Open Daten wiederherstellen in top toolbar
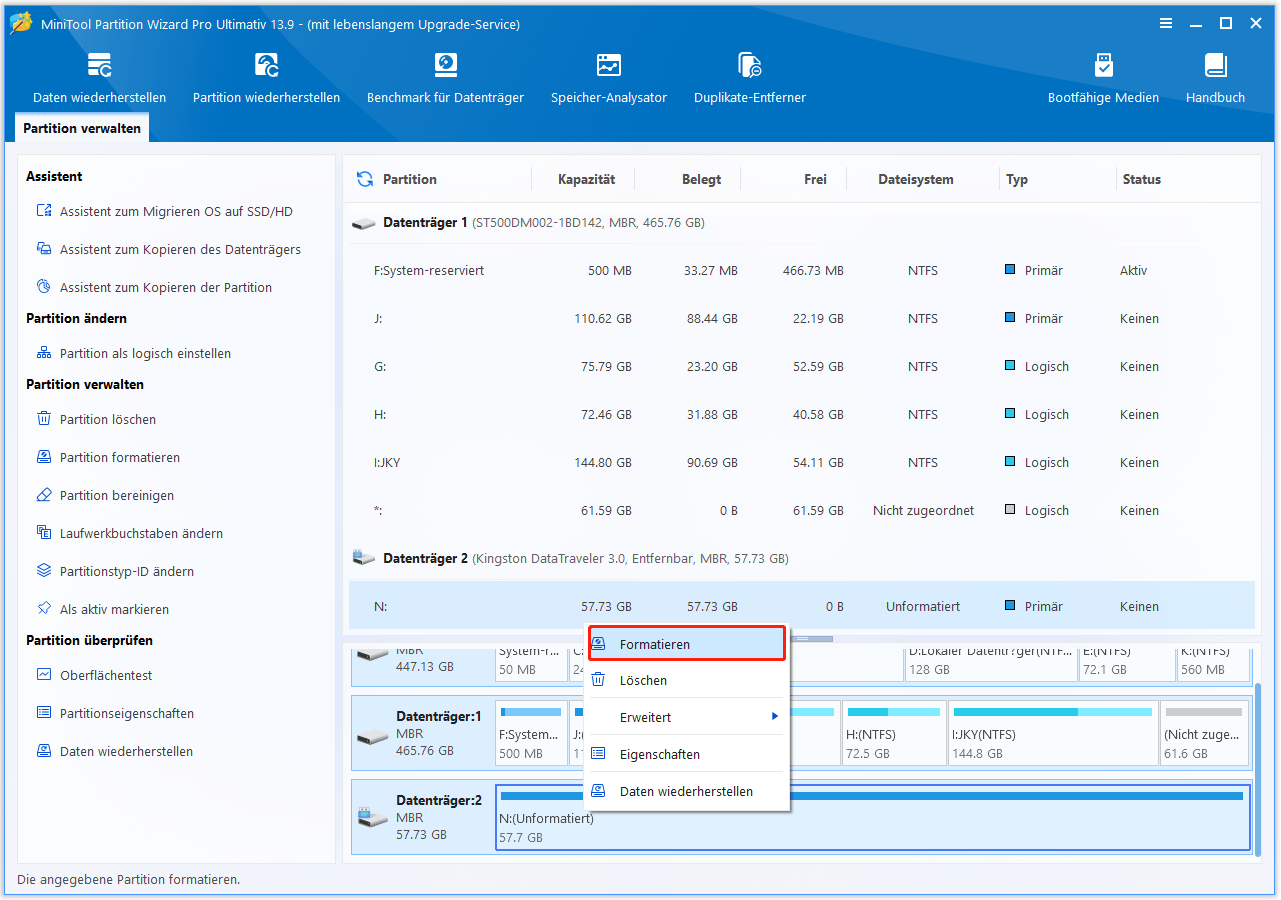 coord(99,78)
